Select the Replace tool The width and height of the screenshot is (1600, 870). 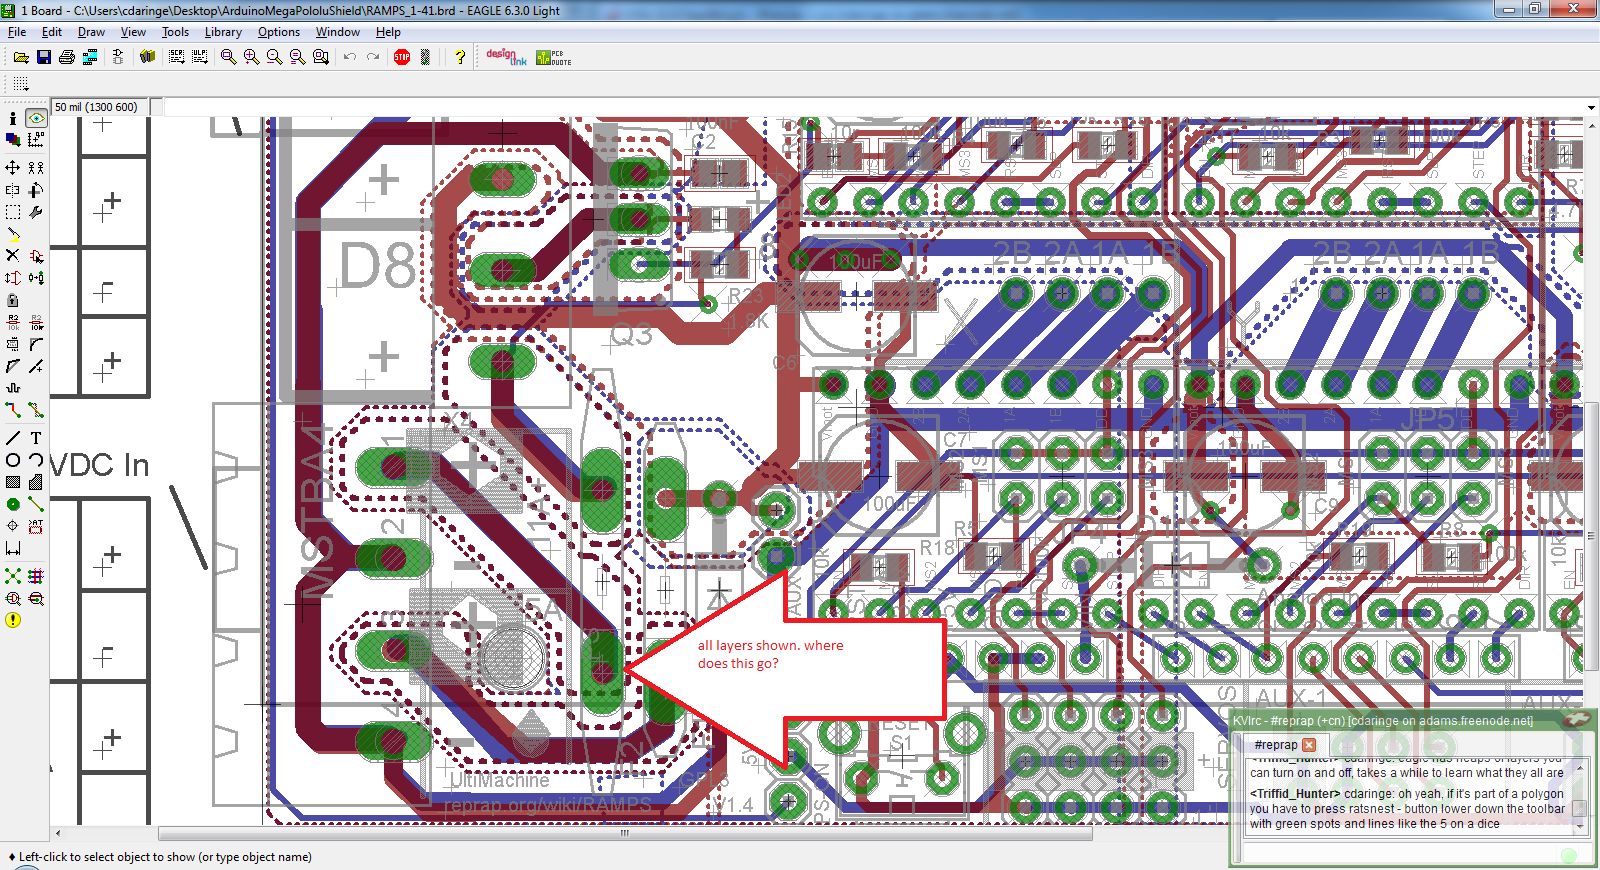click(x=36, y=278)
